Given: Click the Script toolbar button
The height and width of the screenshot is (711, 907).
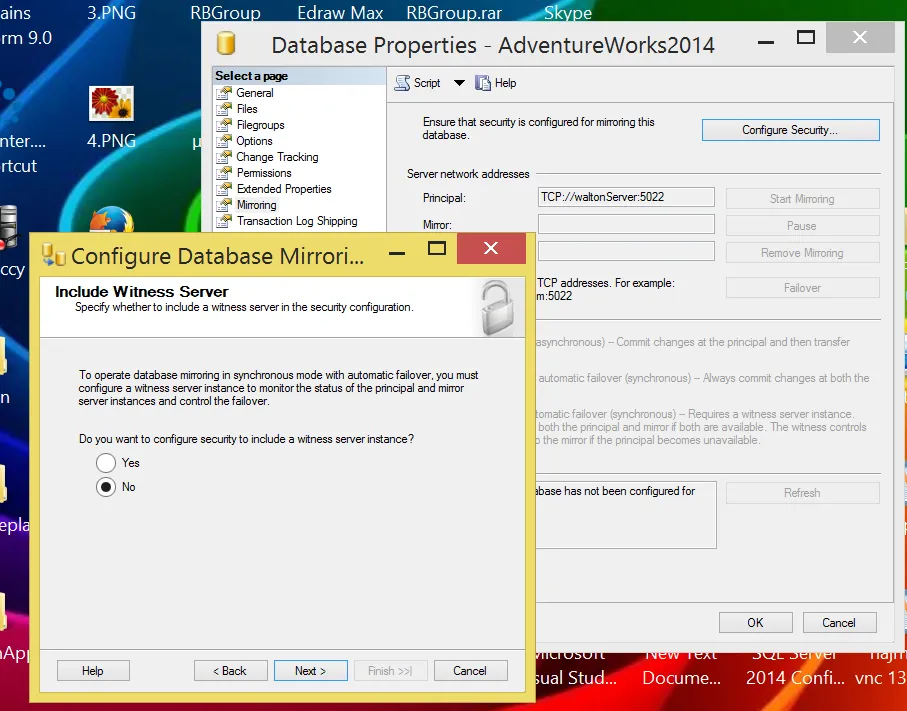Looking at the screenshot, I should 417,83.
